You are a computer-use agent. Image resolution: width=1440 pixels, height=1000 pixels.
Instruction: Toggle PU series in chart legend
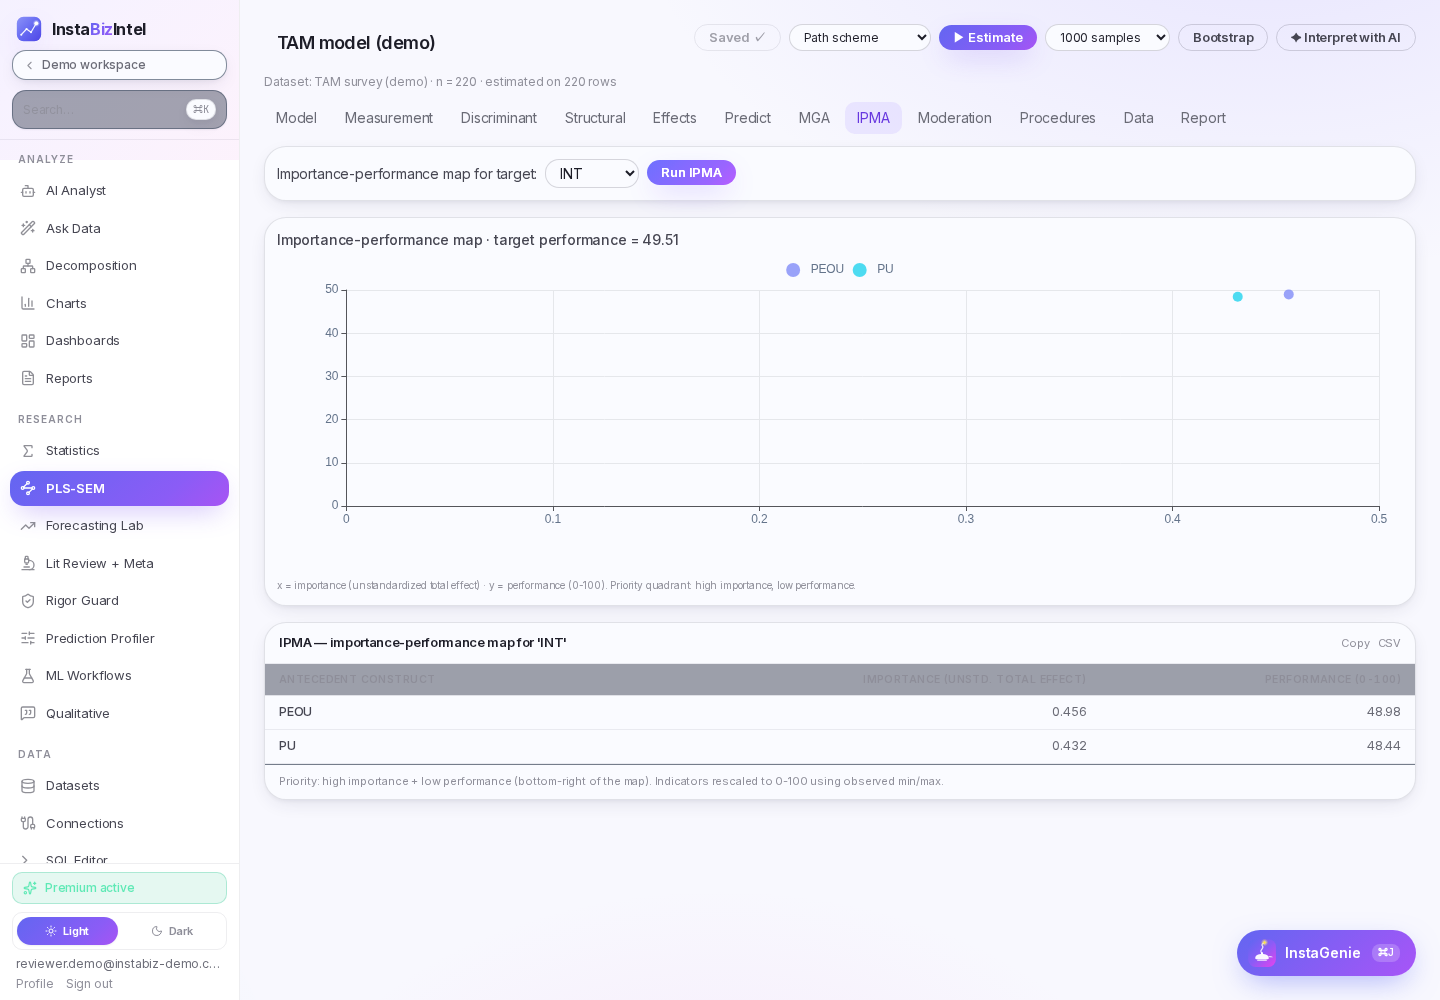(x=873, y=270)
